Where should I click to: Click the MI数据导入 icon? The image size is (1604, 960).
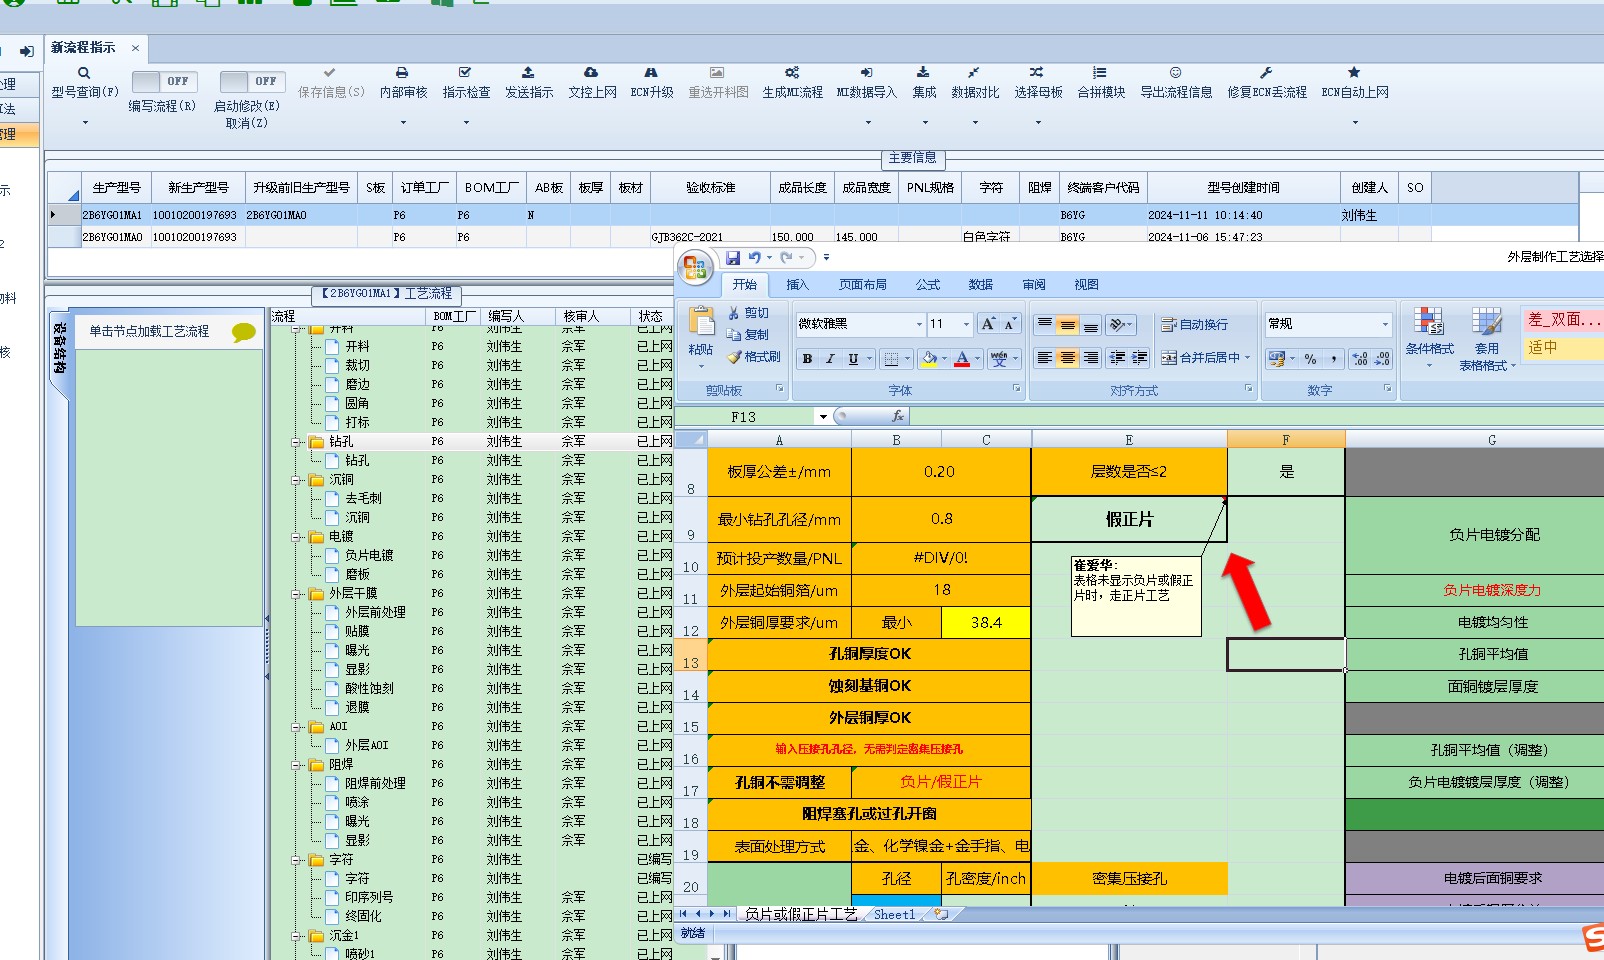coord(866,73)
